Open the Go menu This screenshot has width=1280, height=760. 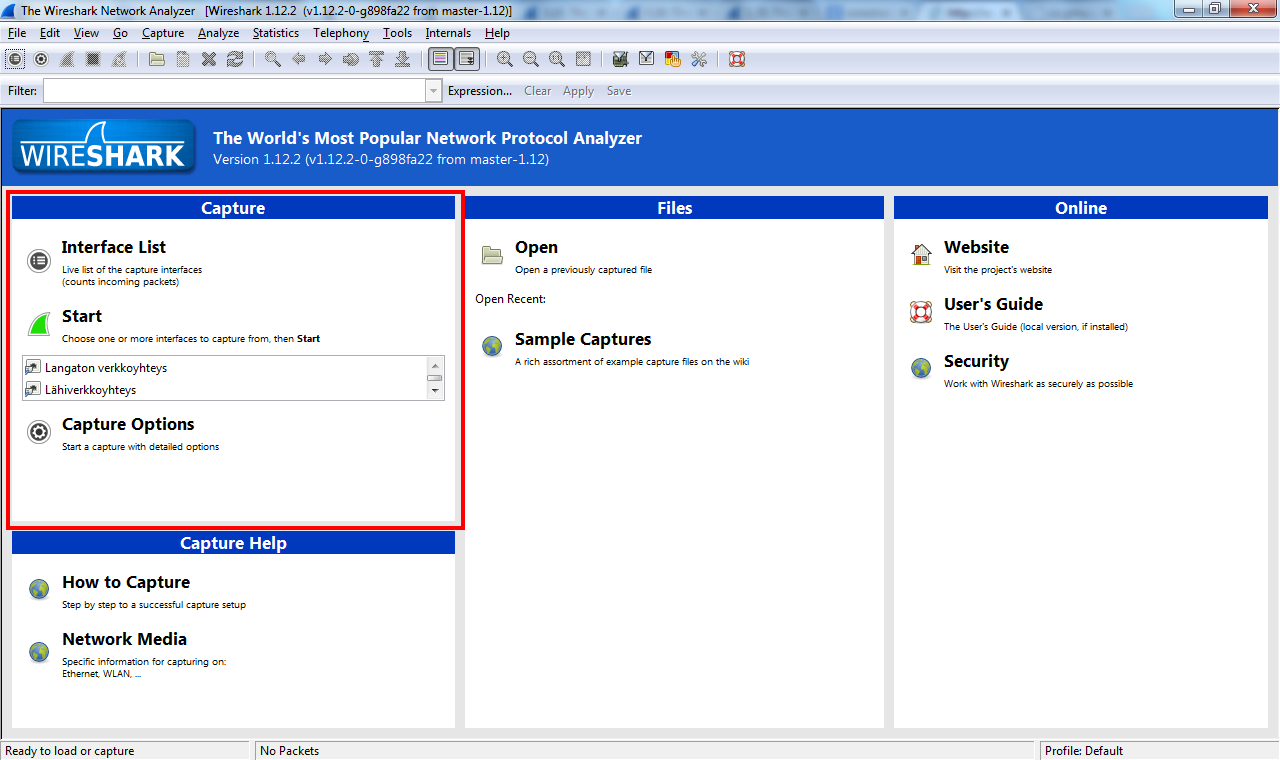[x=121, y=33]
